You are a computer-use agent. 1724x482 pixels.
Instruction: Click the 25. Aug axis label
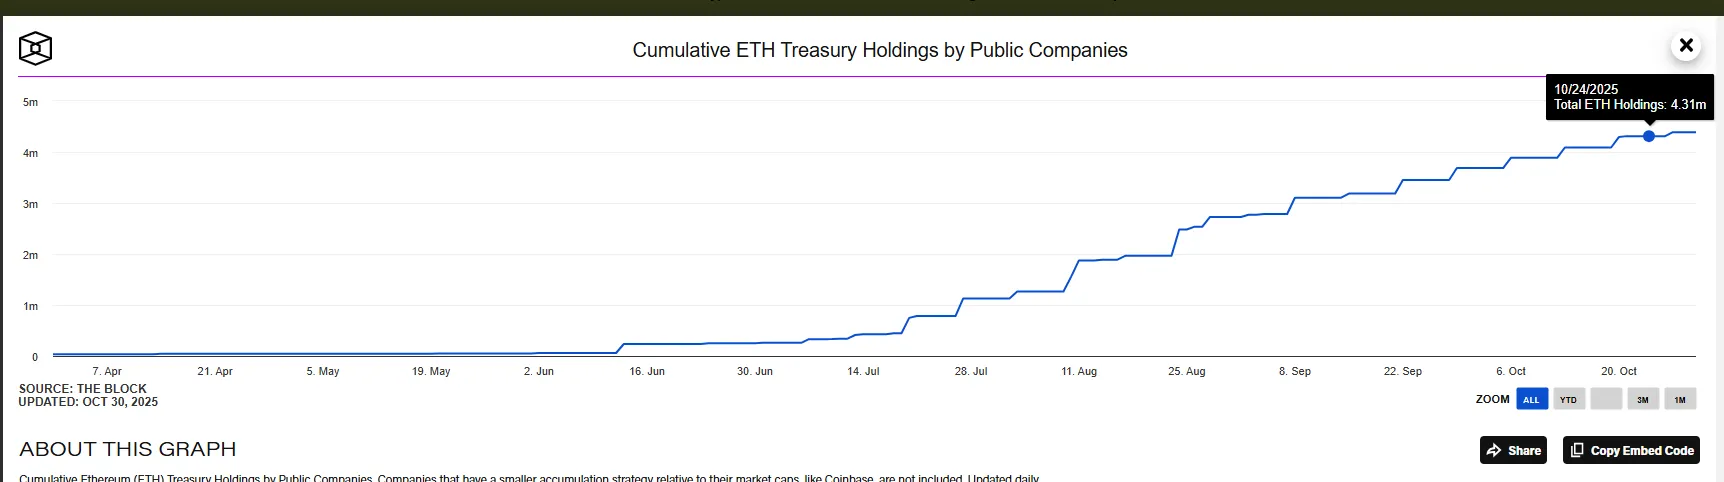(x=1187, y=371)
